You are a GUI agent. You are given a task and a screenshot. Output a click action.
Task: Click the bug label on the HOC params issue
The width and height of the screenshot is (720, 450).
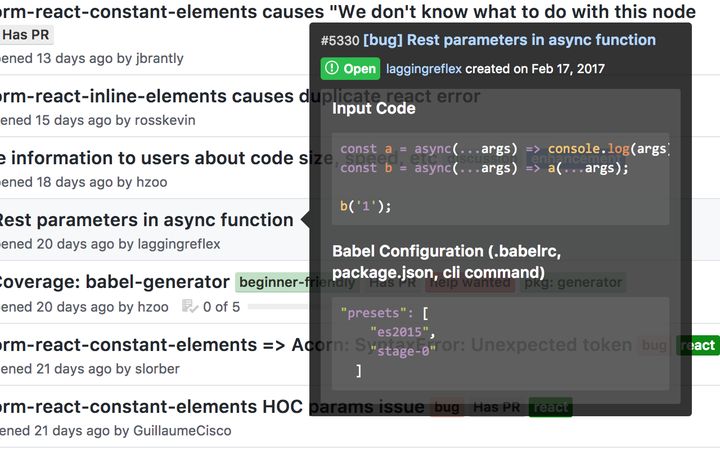tap(447, 407)
